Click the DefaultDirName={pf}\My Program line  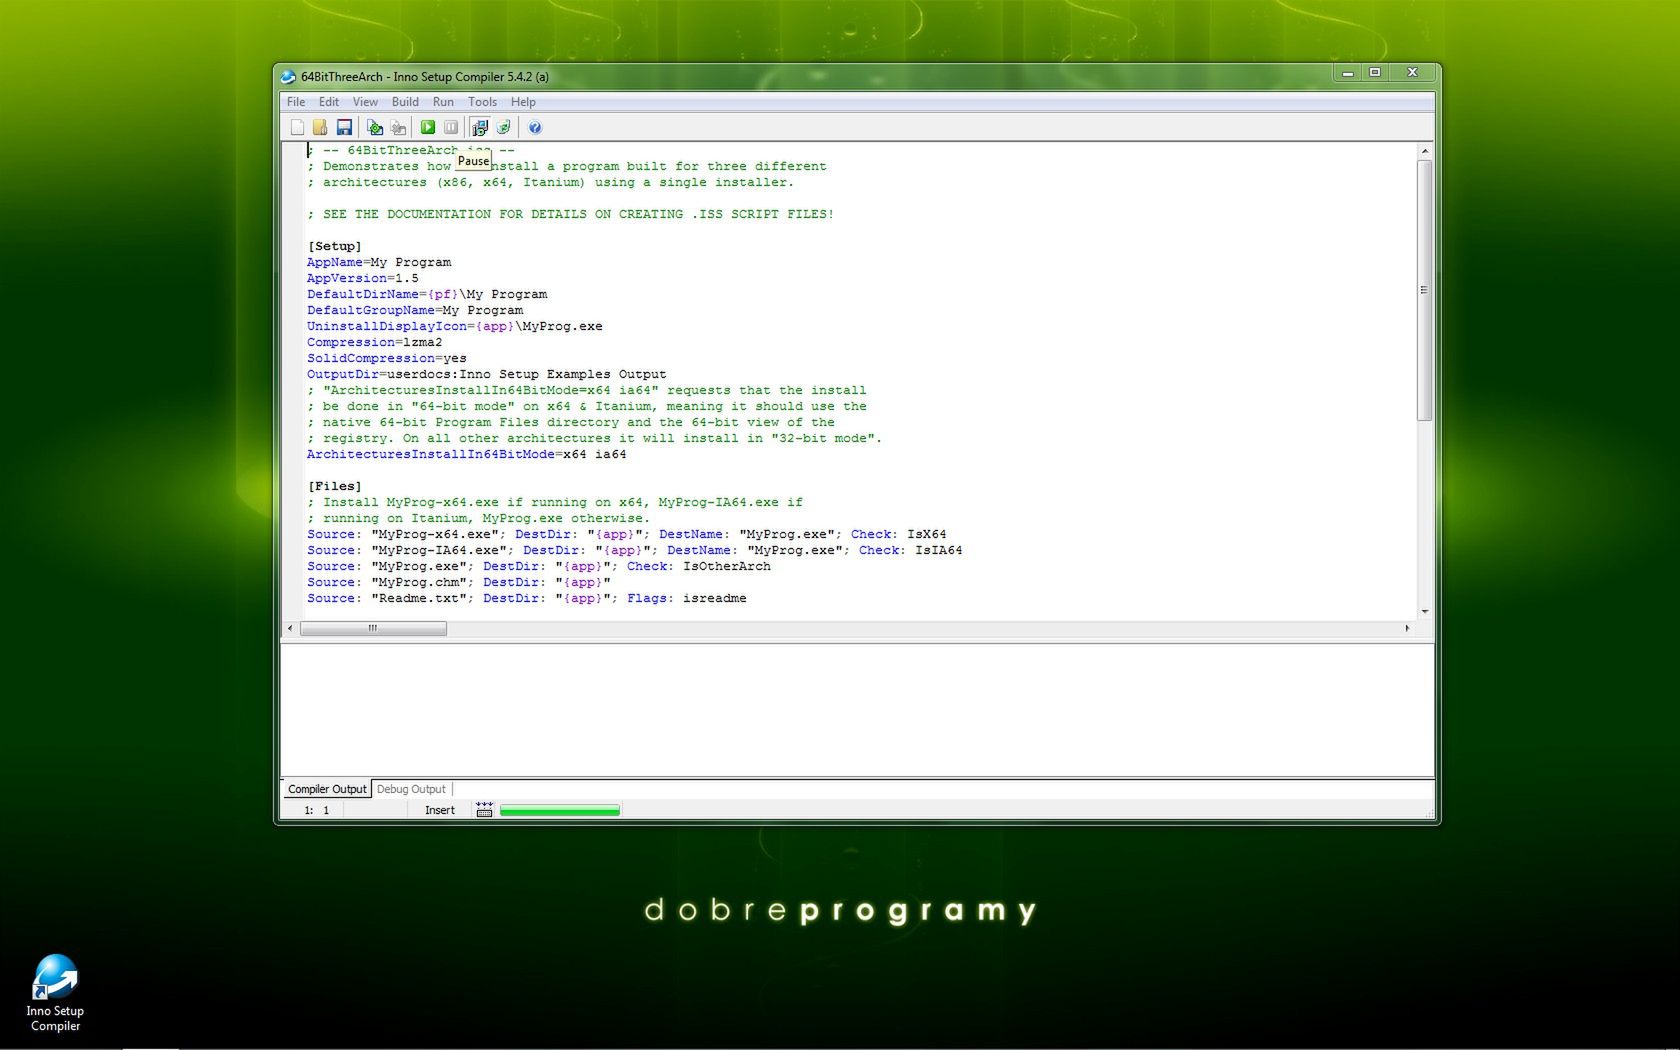point(427,294)
